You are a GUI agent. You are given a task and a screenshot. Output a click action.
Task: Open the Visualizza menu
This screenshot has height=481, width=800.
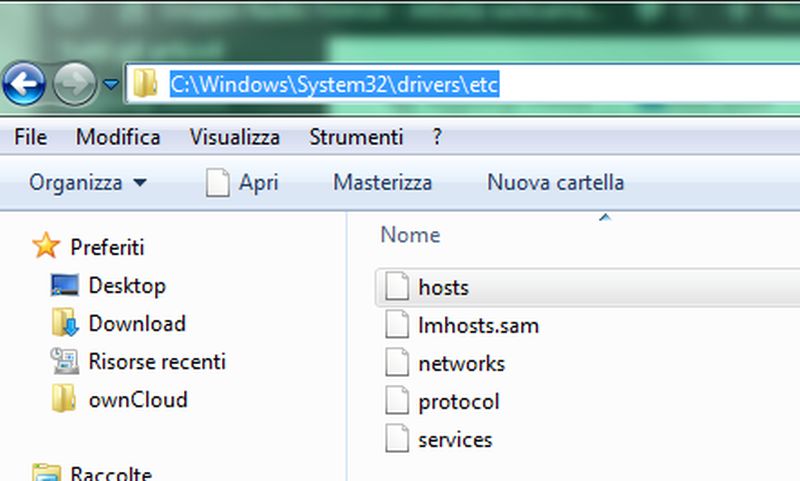click(x=235, y=137)
